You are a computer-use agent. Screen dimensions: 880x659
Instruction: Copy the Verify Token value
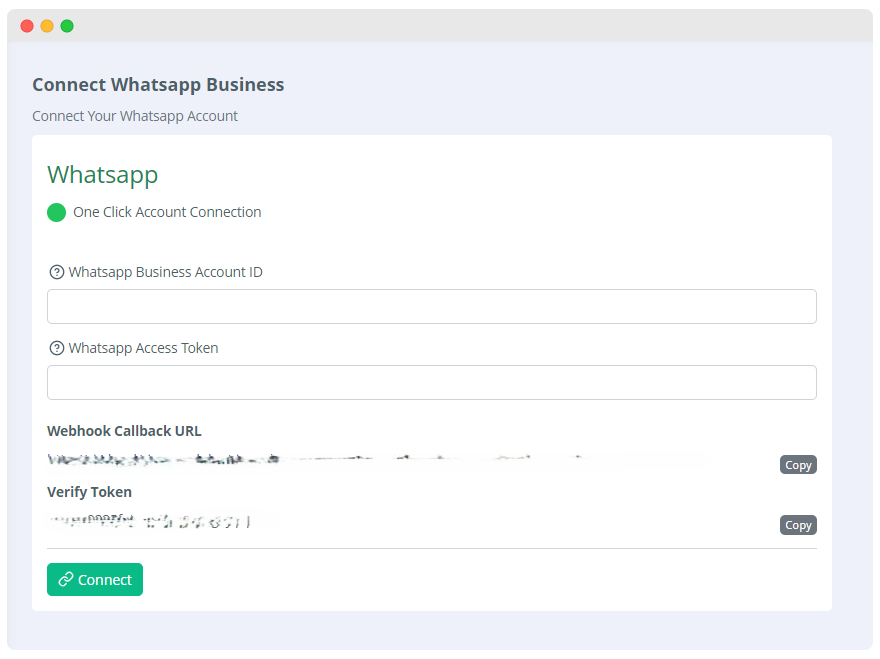pyautogui.click(x=798, y=525)
